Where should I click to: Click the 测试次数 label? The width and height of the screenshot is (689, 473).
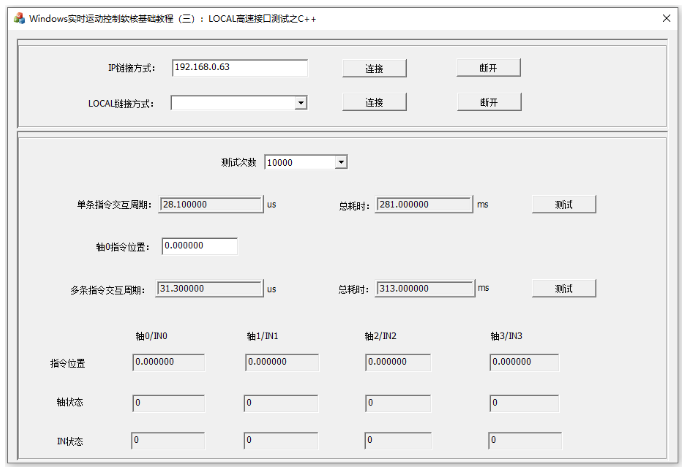[238, 163]
